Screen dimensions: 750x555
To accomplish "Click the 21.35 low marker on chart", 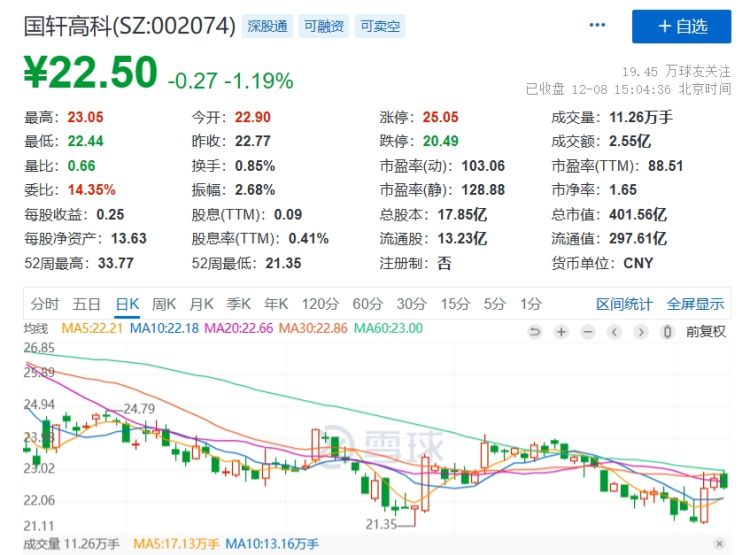I will click(381, 524).
